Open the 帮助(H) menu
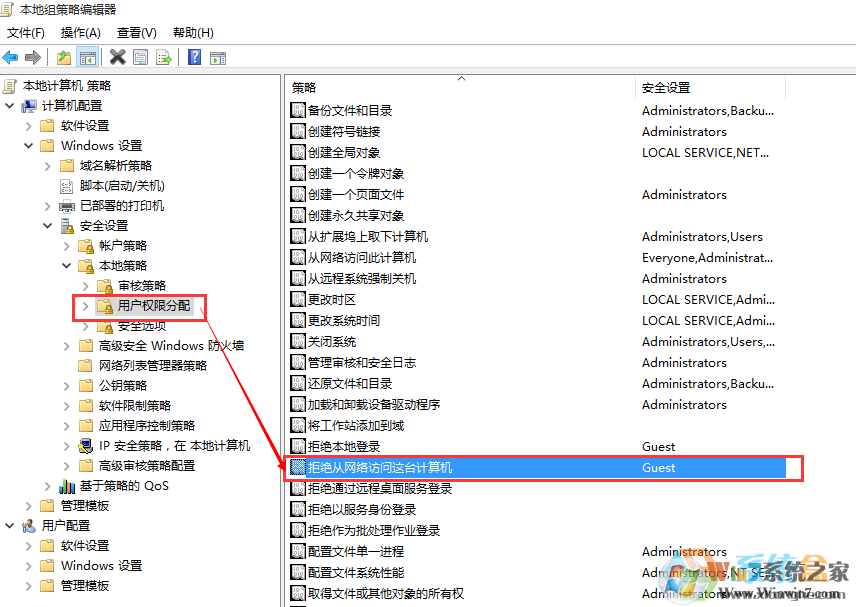The width and height of the screenshot is (856, 607). [193, 33]
